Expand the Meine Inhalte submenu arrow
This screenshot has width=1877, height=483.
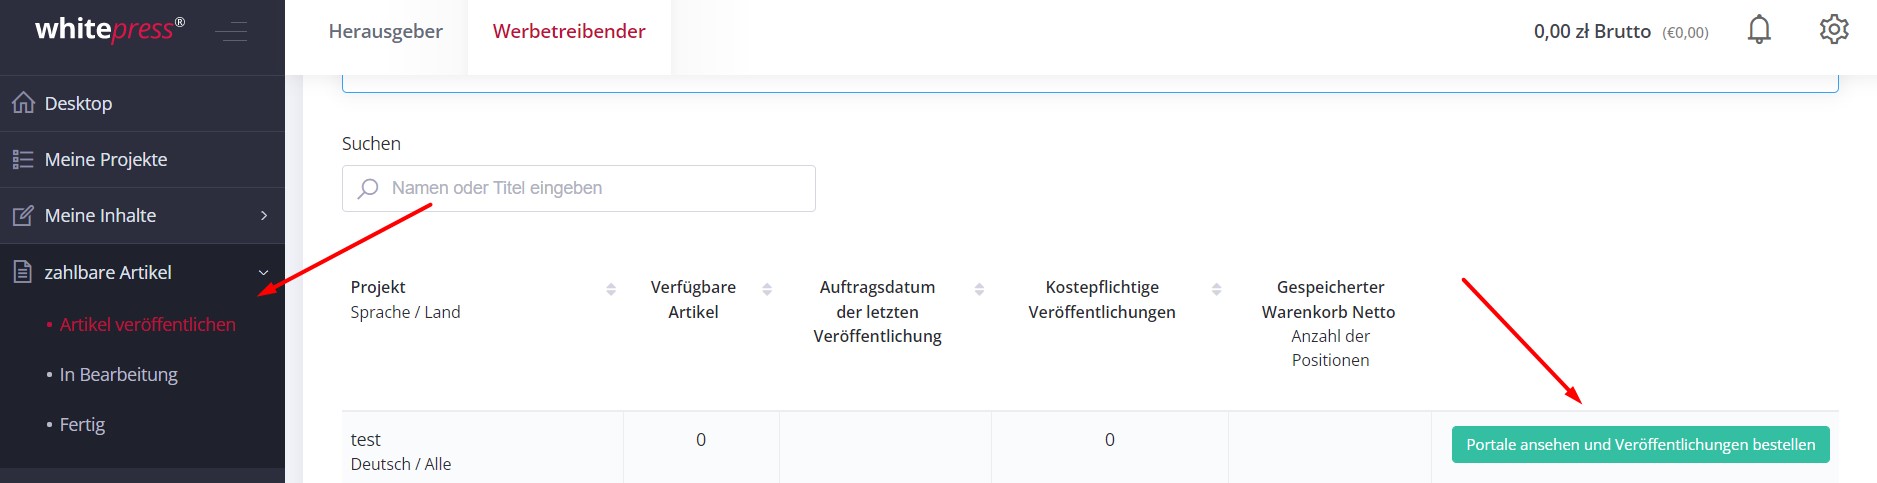(x=264, y=215)
